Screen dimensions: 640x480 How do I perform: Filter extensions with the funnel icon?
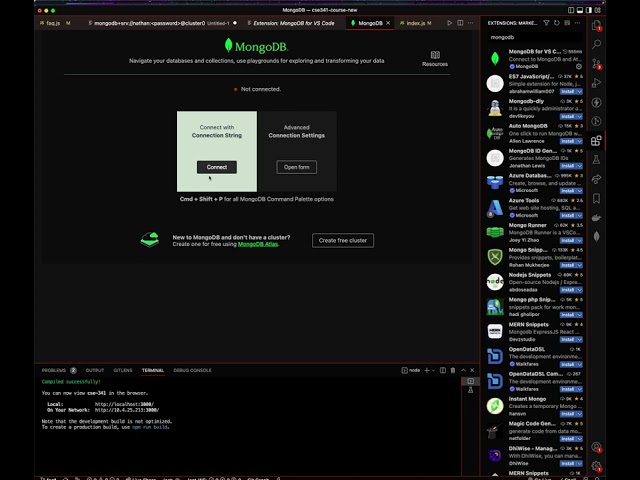[546, 23]
